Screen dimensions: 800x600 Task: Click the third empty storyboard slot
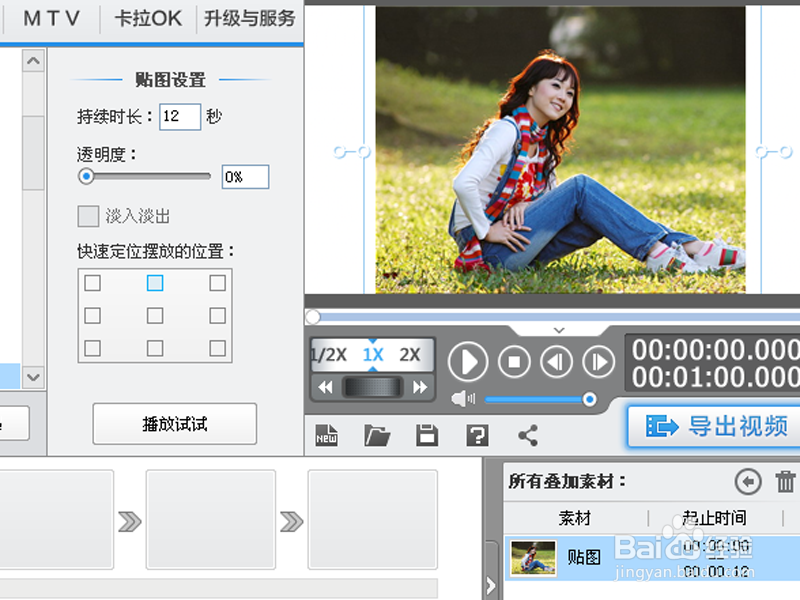tap(372, 519)
